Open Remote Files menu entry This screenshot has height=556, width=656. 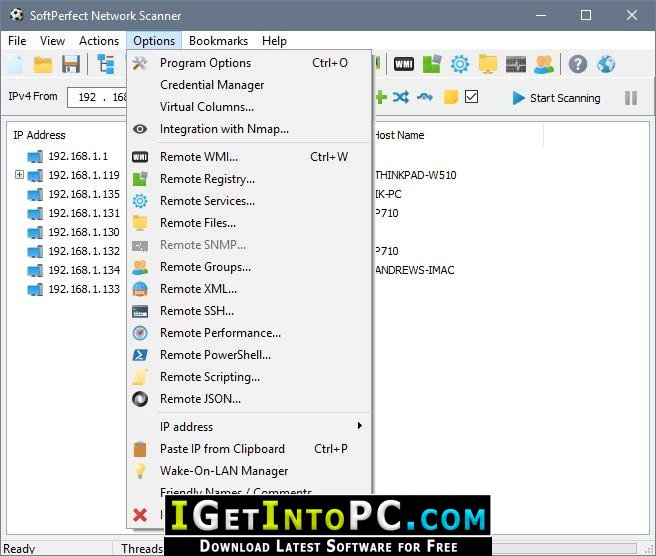(249, 223)
